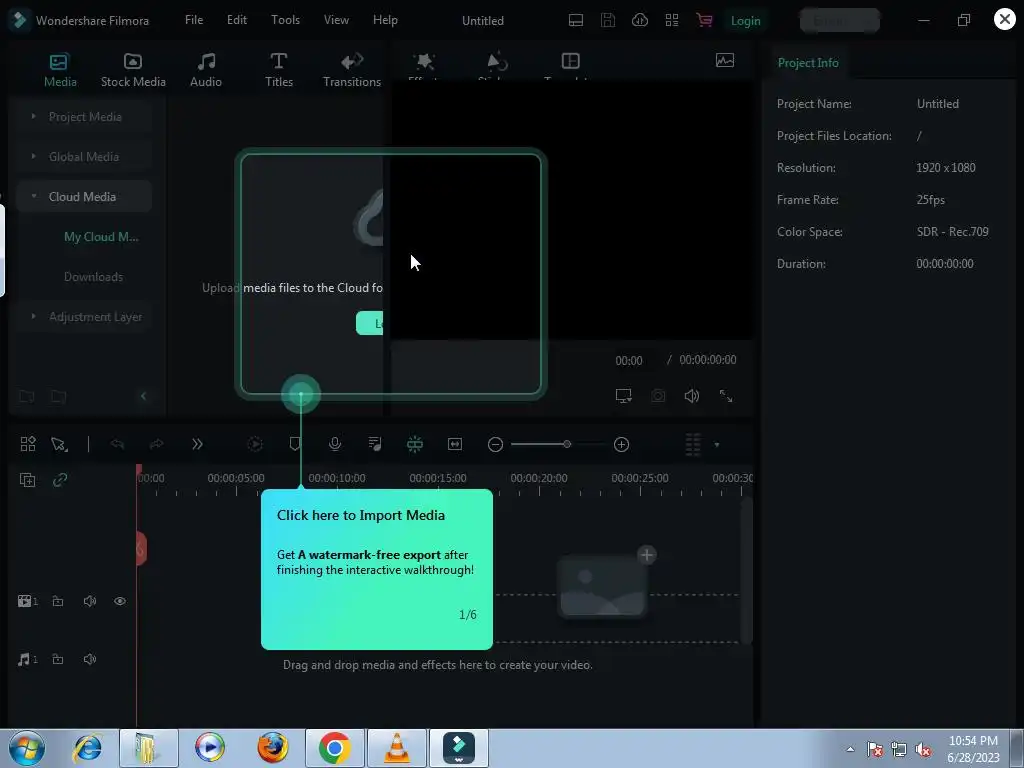Click the timeline vertical scrollbar
Image resolution: width=1024 pixels, height=768 pixels.
(x=746, y=570)
